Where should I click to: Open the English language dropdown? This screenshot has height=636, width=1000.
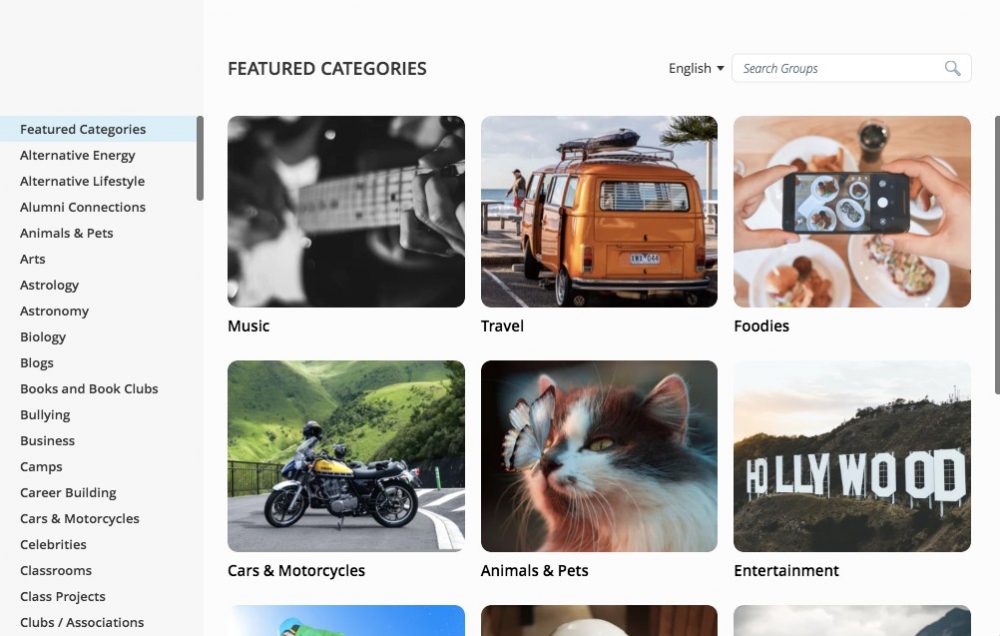[696, 68]
